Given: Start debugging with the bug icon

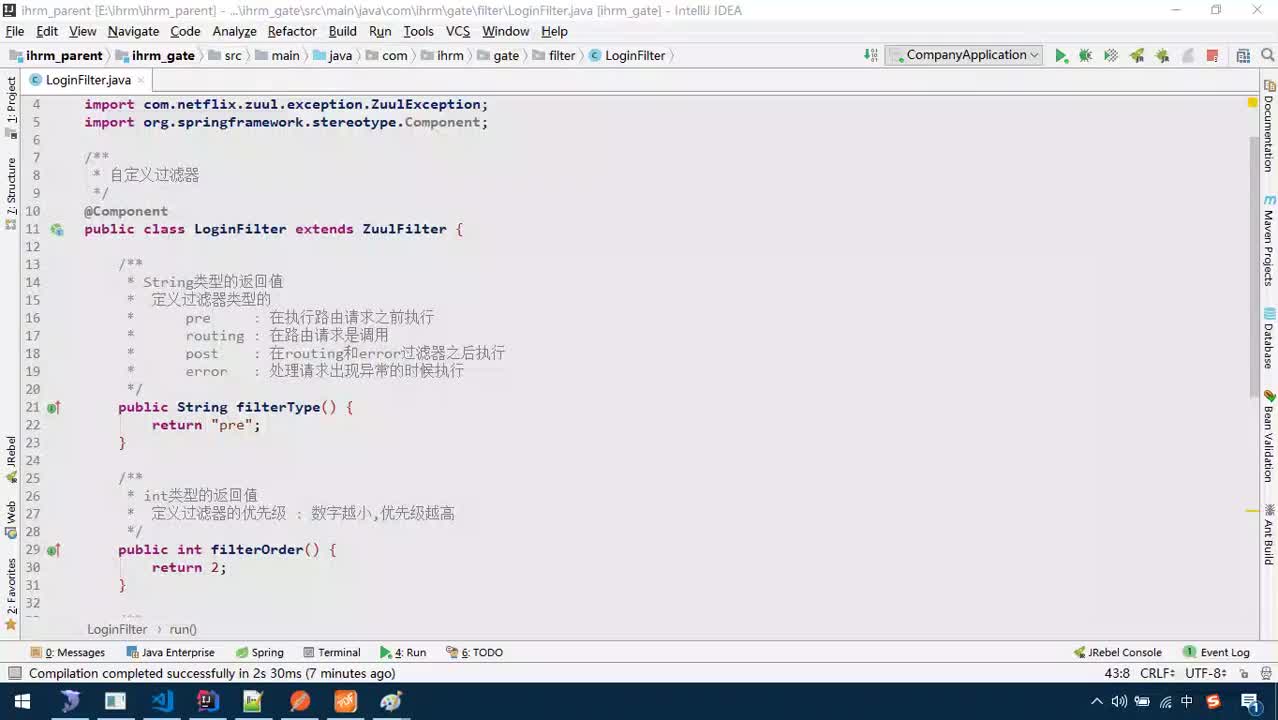Looking at the screenshot, I should click(1085, 56).
